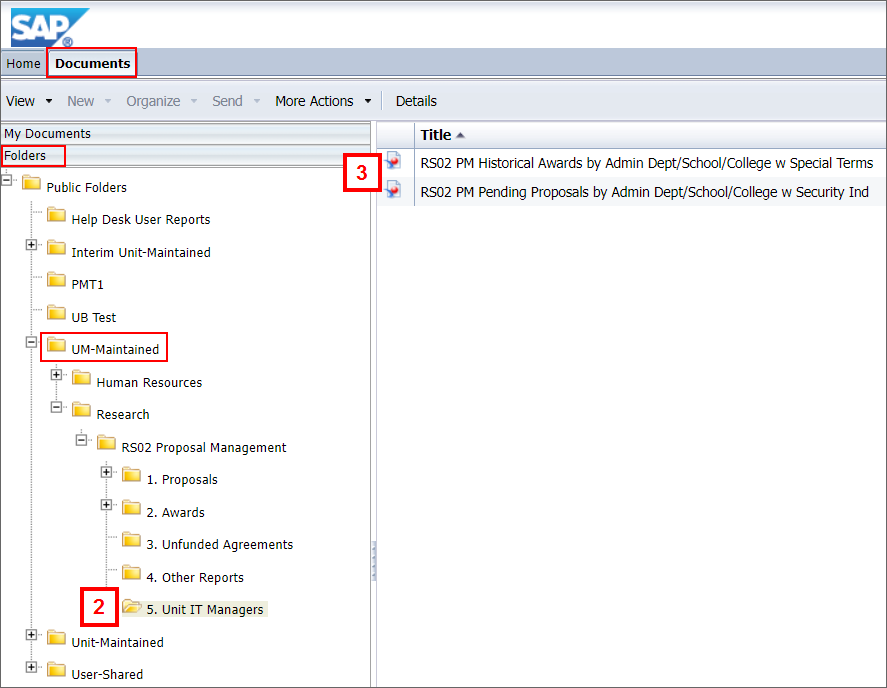Click the Interim Unit-Maintained folder icon

point(56,248)
